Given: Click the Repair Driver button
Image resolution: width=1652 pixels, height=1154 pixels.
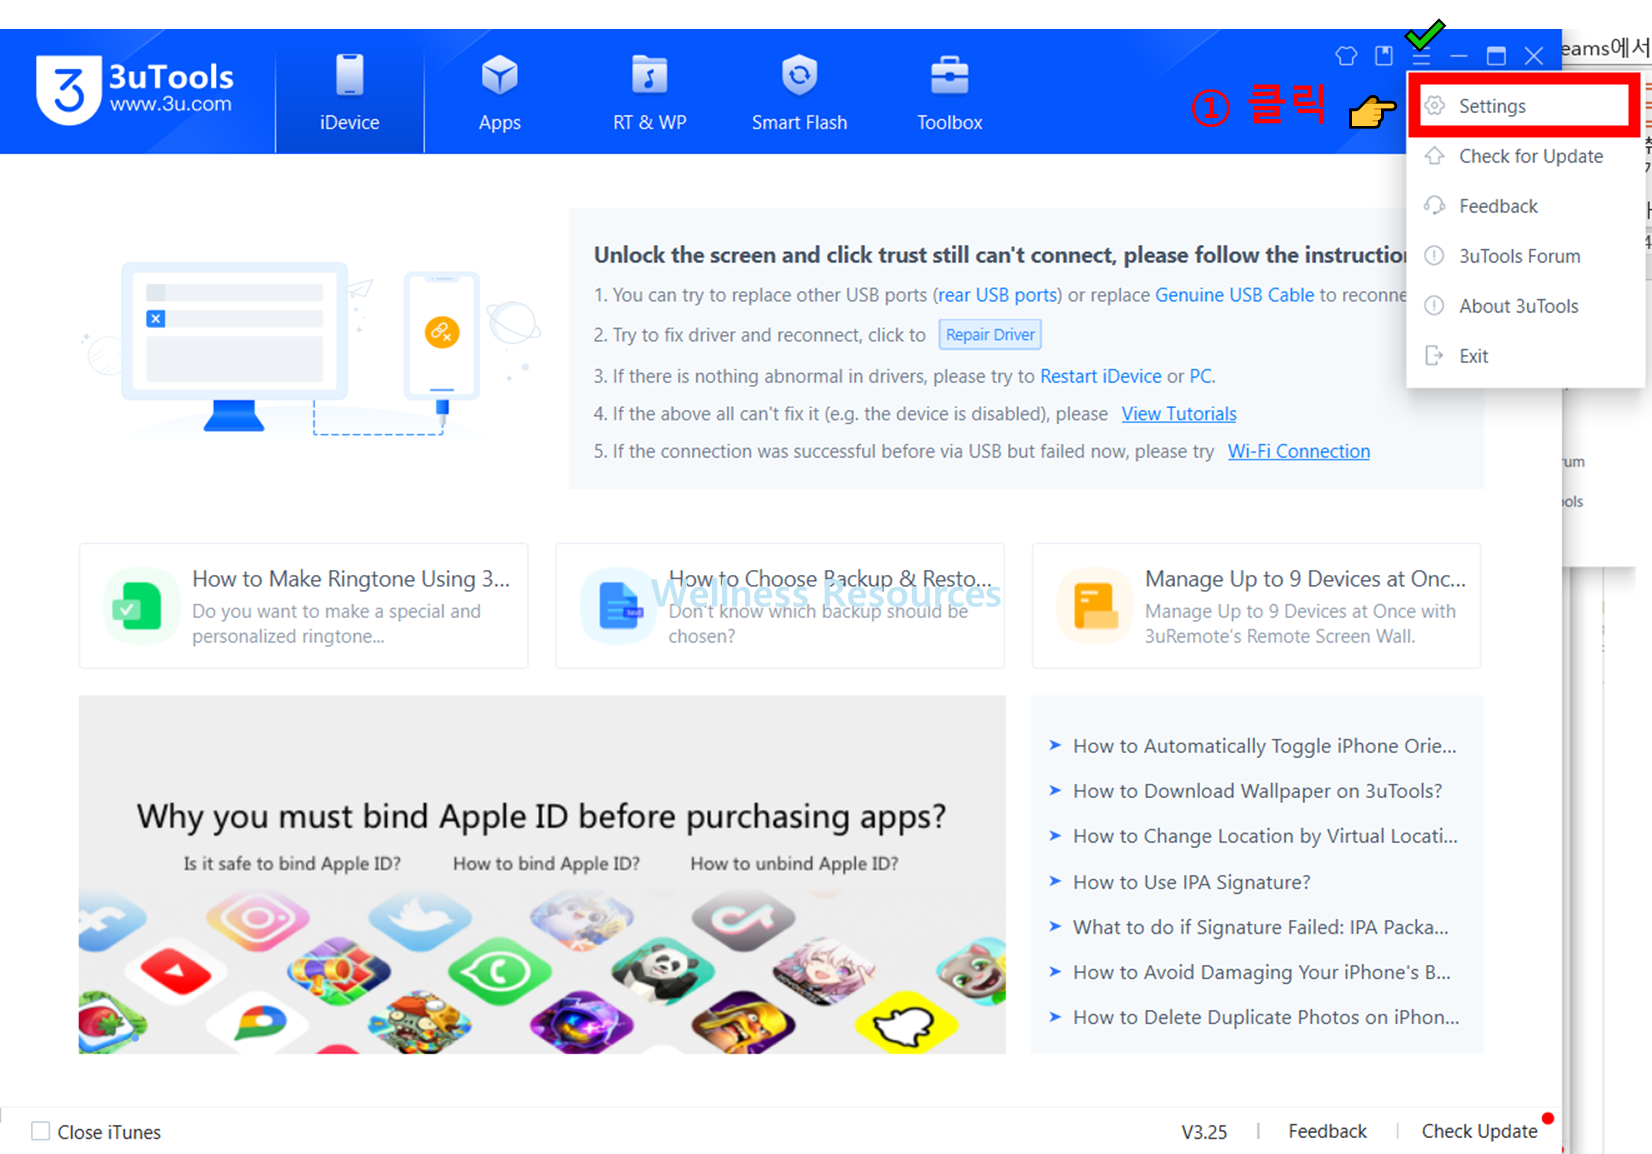Looking at the screenshot, I should tap(990, 335).
